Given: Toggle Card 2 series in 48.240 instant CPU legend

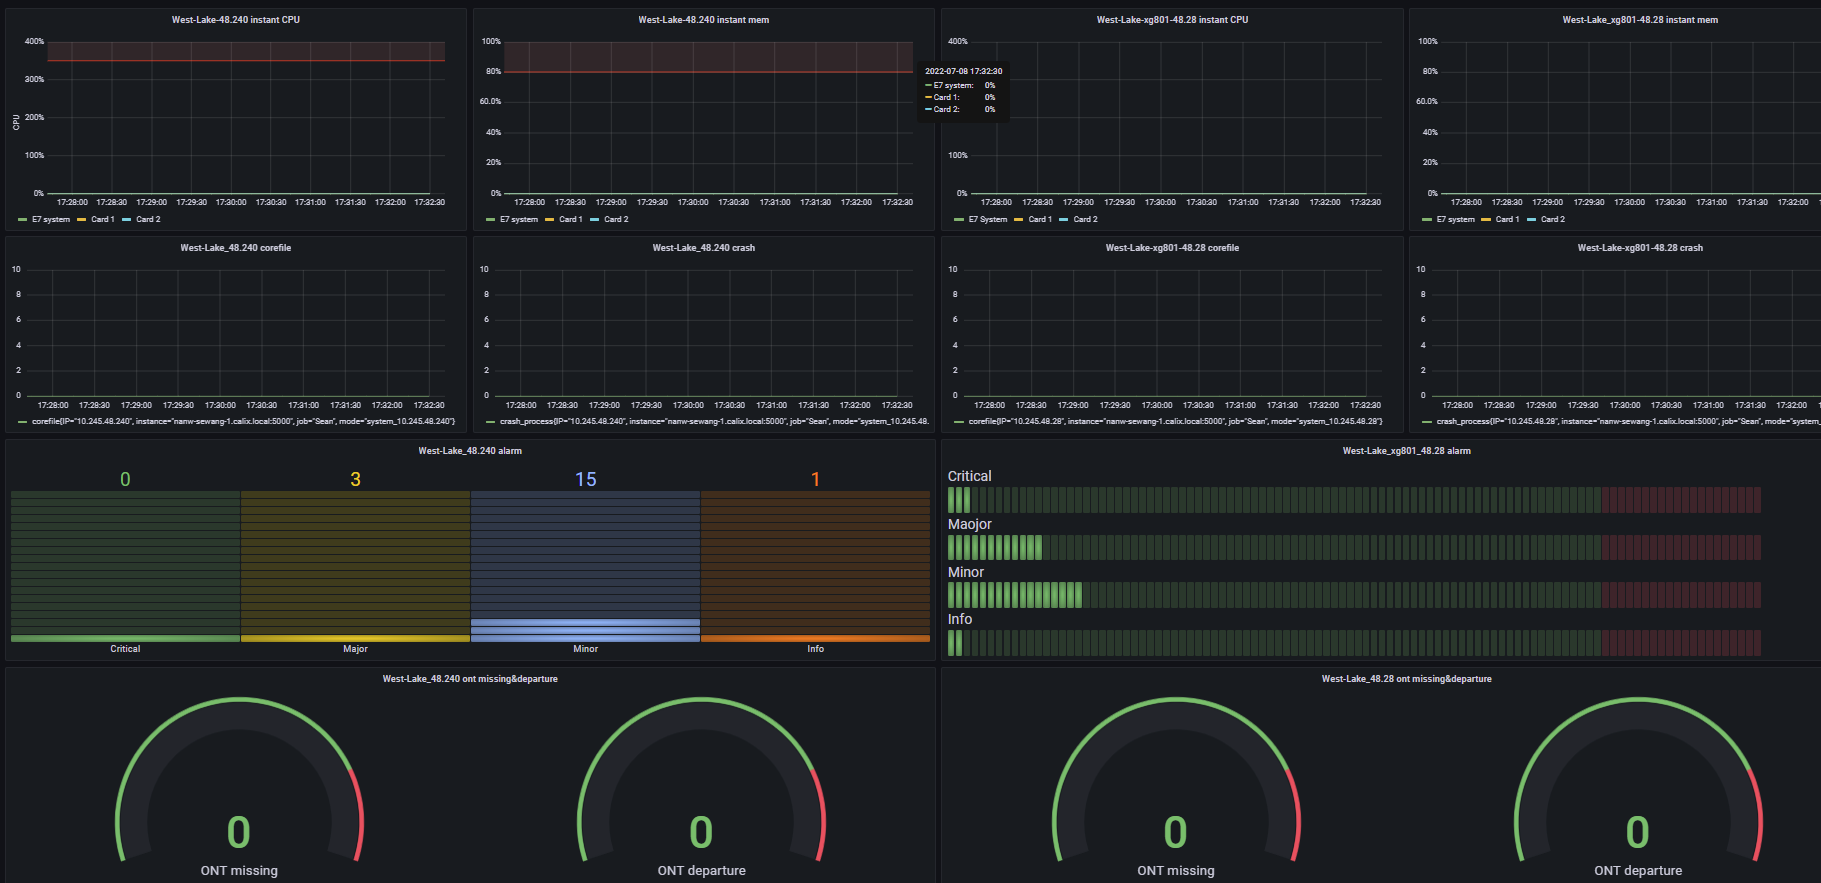Looking at the screenshot, I should point(148,219).
